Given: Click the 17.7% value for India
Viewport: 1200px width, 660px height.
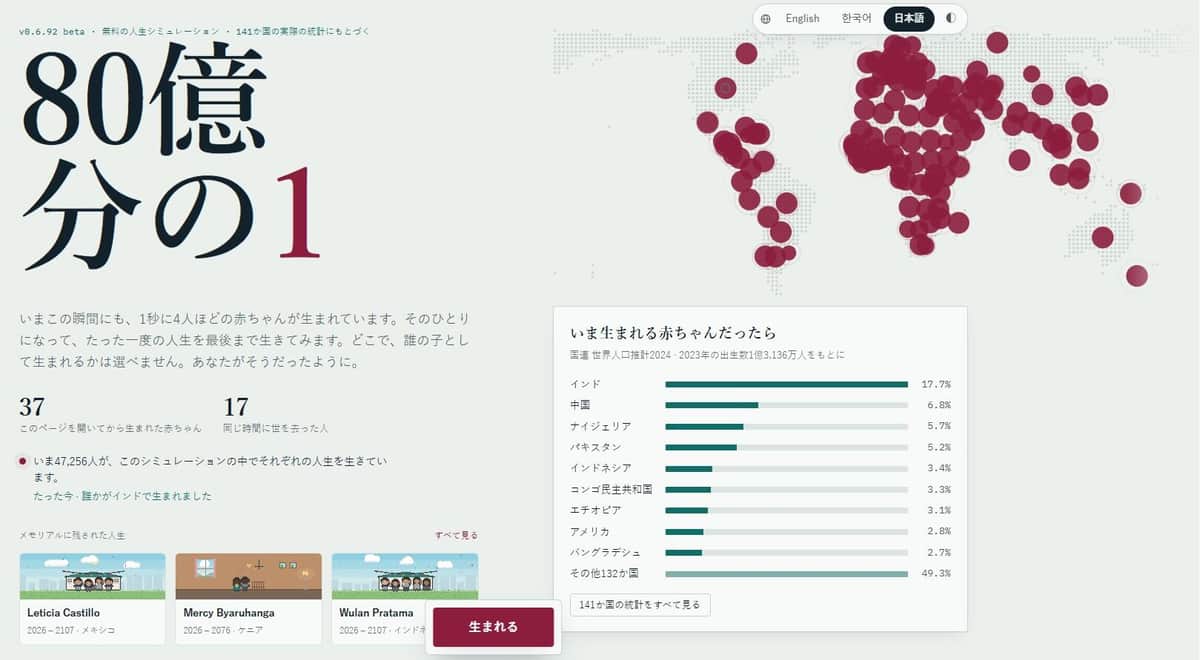Looking at the screenshot, I should 937,384.
